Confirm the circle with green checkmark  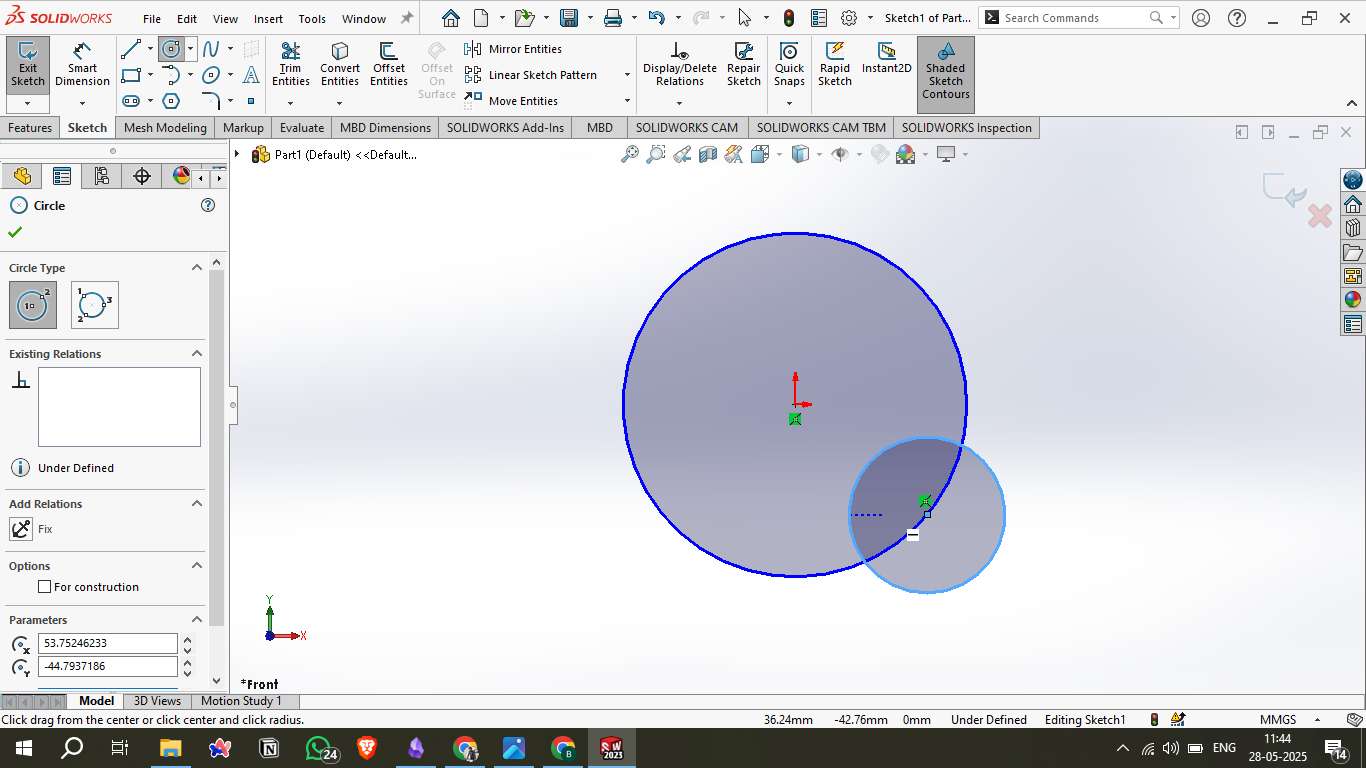15,232
